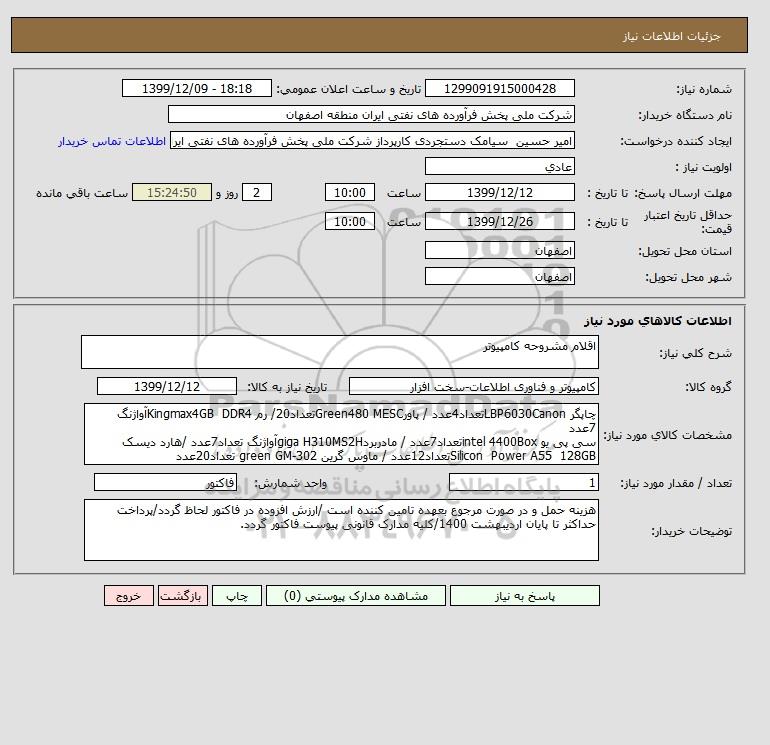
Task: Click the توضیحات خریدار text area
Action: 341,530
